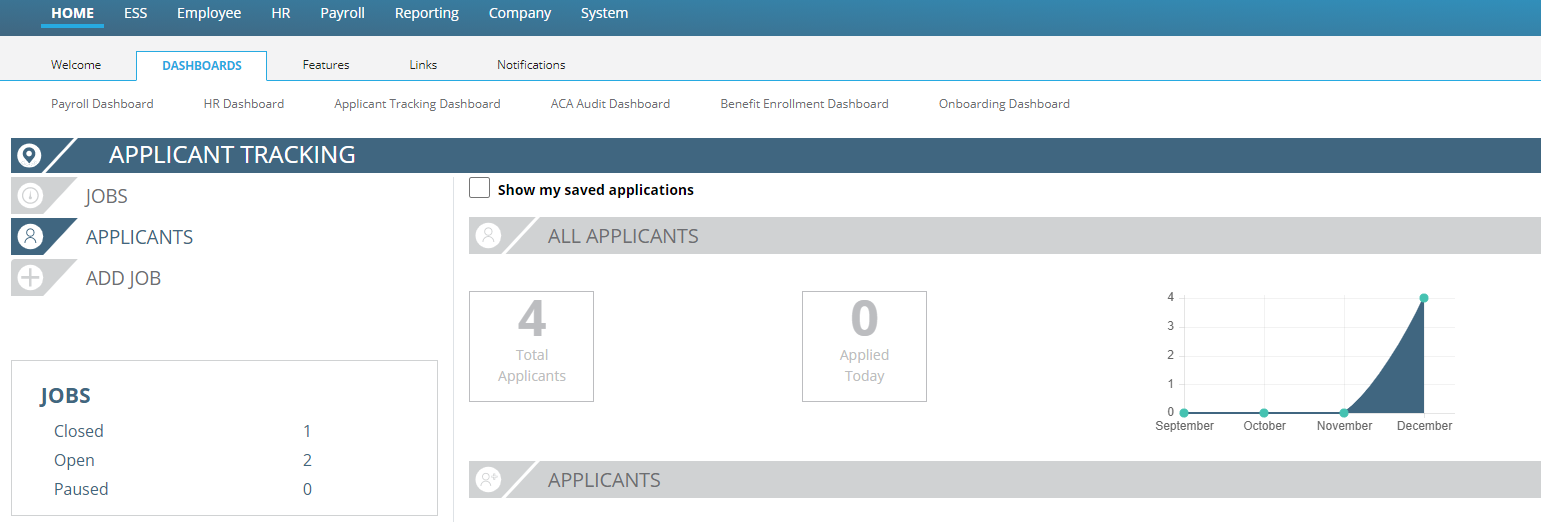Select ADD JOB in the sidebar

pyautogui.click(x=123, y=278)
